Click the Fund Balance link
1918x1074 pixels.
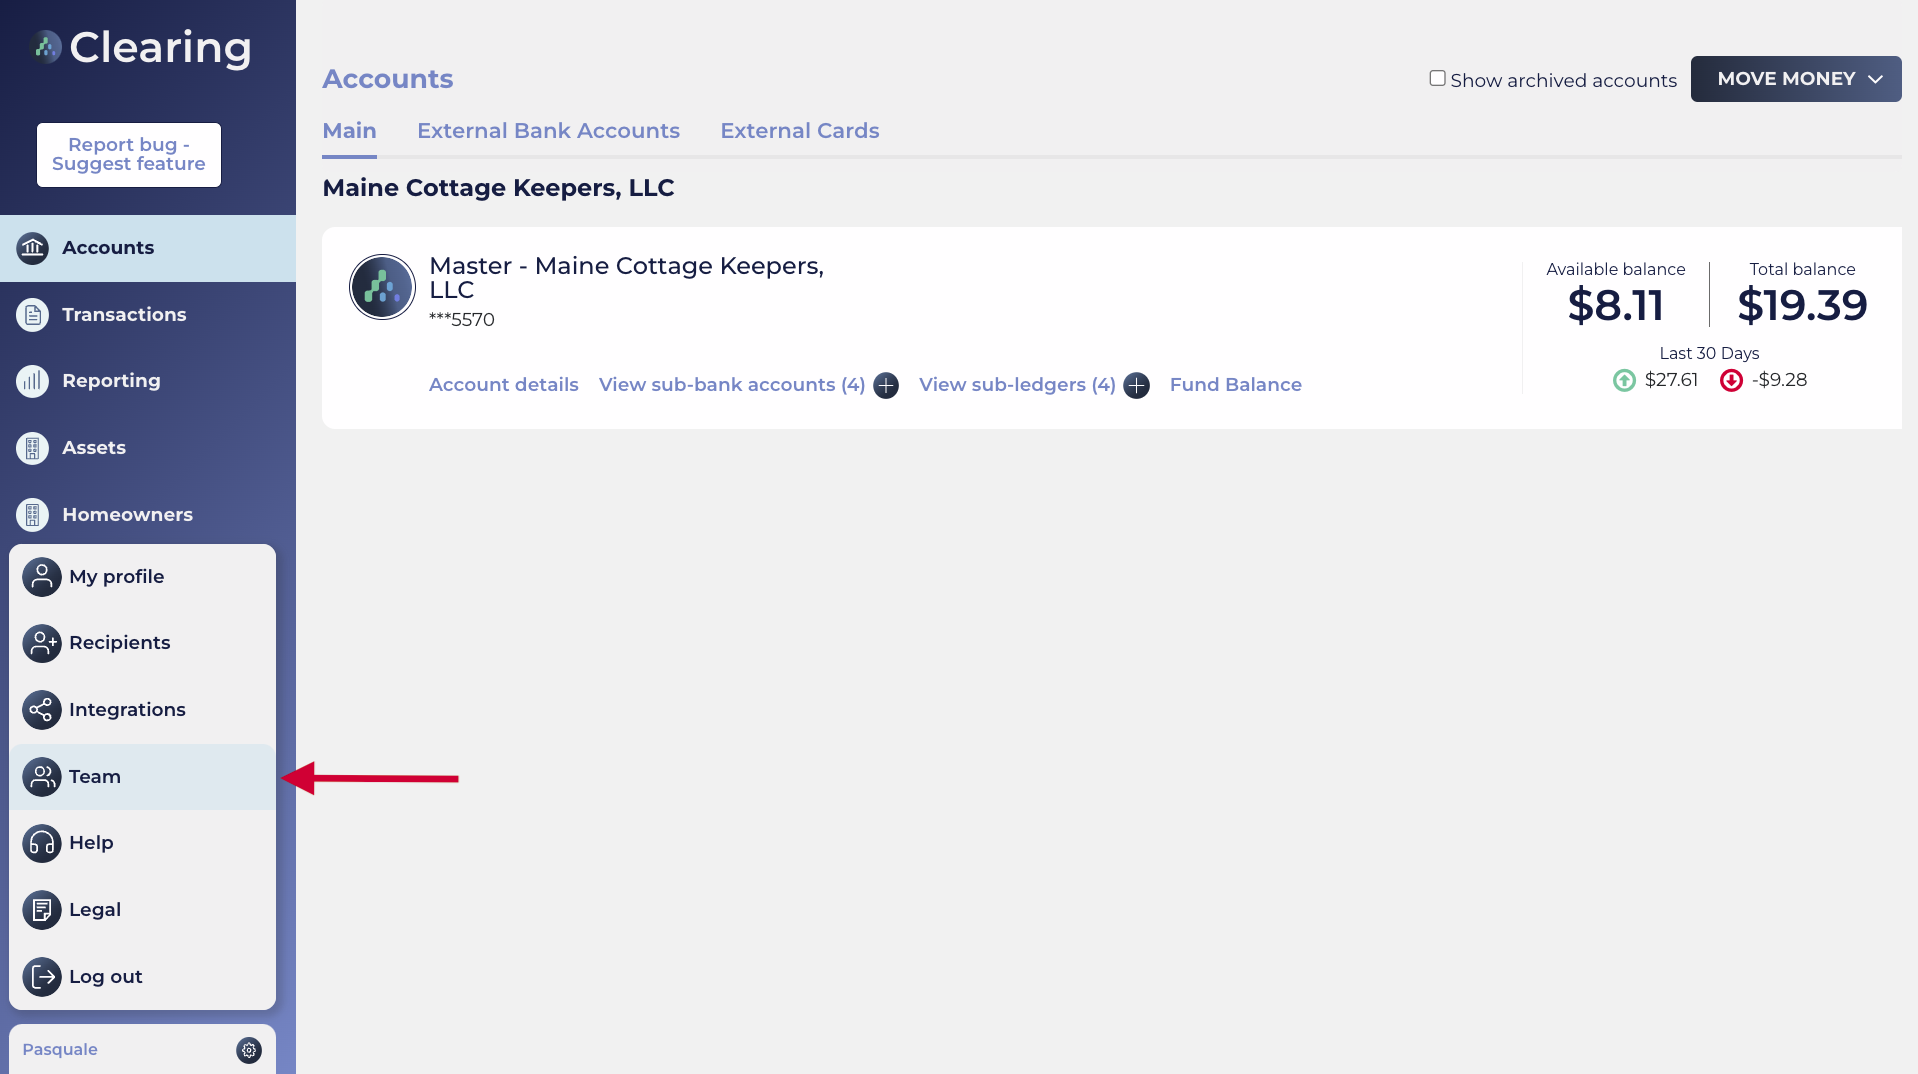1235,385
